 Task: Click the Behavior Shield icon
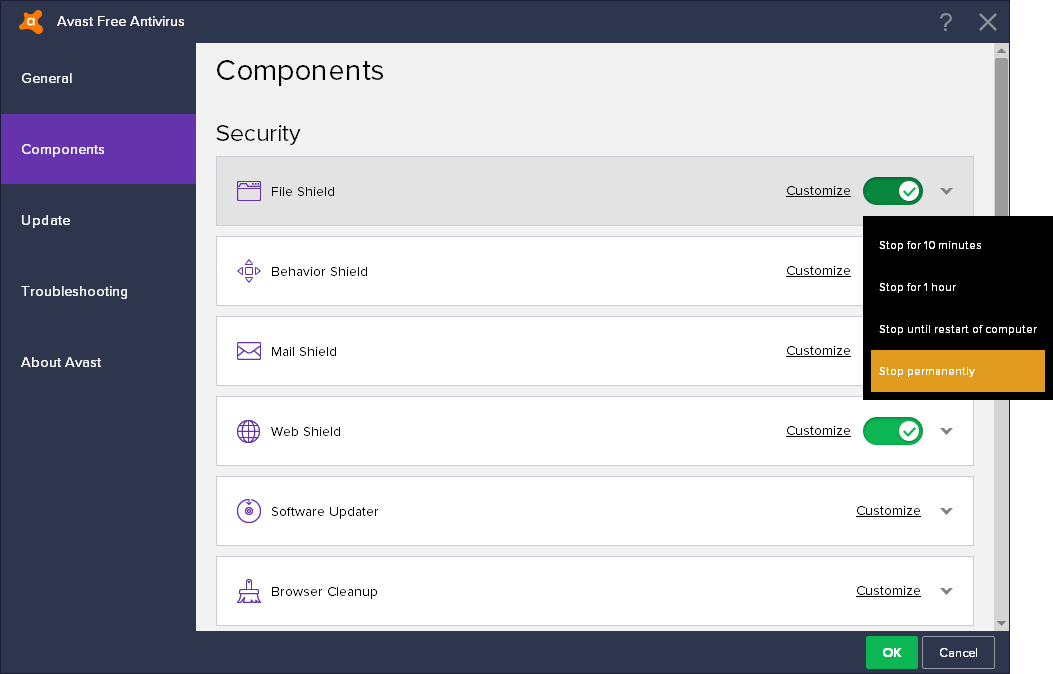click(248, 271)
